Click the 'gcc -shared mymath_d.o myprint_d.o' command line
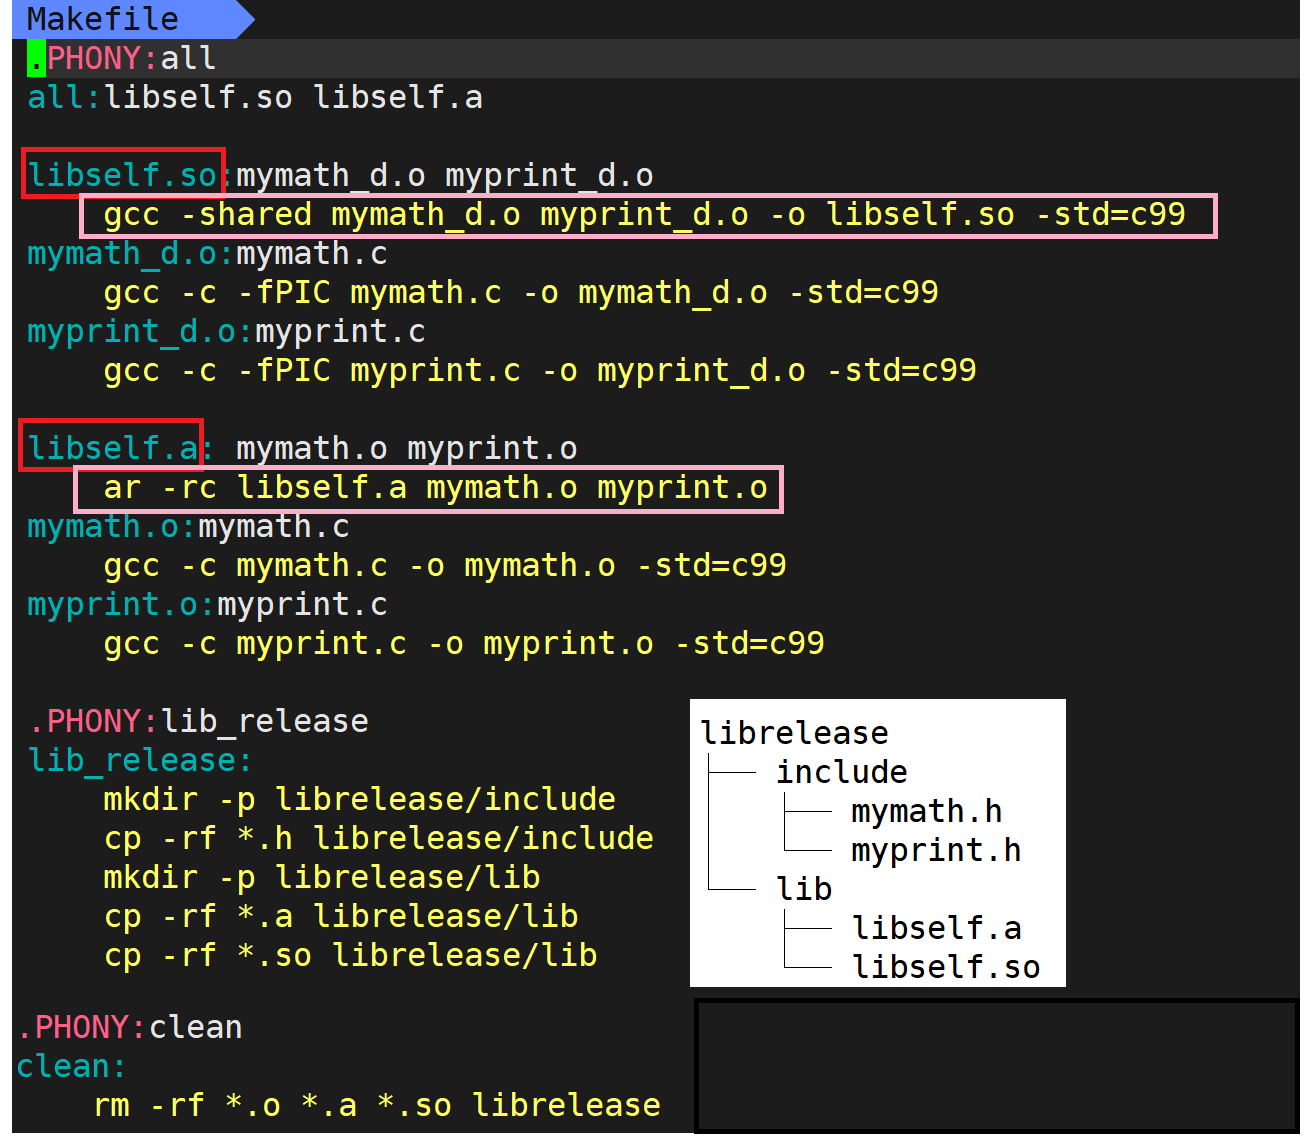The height and width of the screenshot is (1140, 1309). [x=644, y=214]
